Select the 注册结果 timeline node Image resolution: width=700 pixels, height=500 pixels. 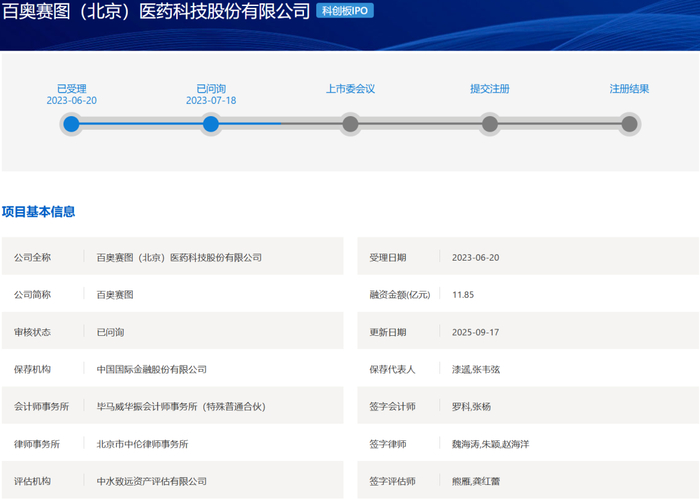click(x=629, y=124)
